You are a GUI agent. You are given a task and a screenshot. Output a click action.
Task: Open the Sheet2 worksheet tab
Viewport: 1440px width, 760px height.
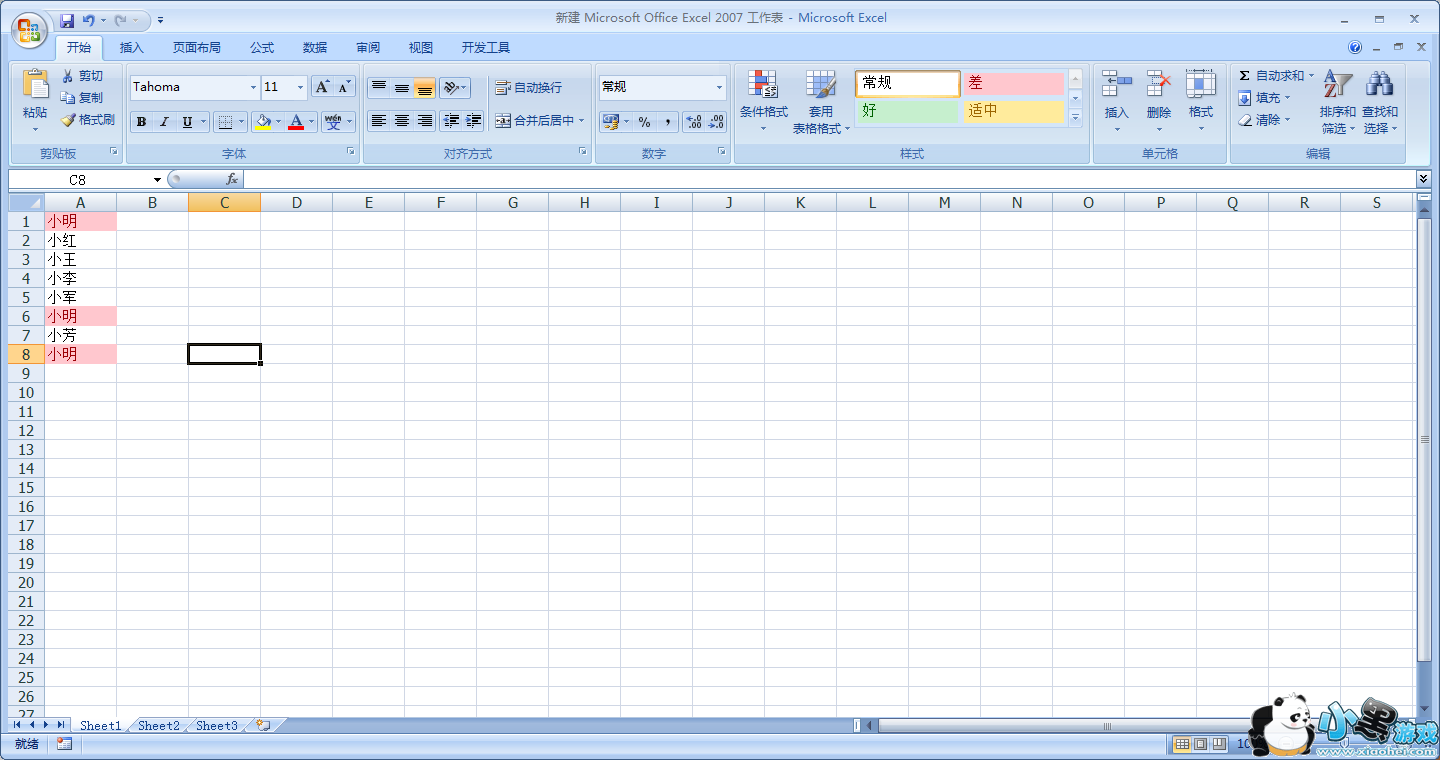(159, 725)
